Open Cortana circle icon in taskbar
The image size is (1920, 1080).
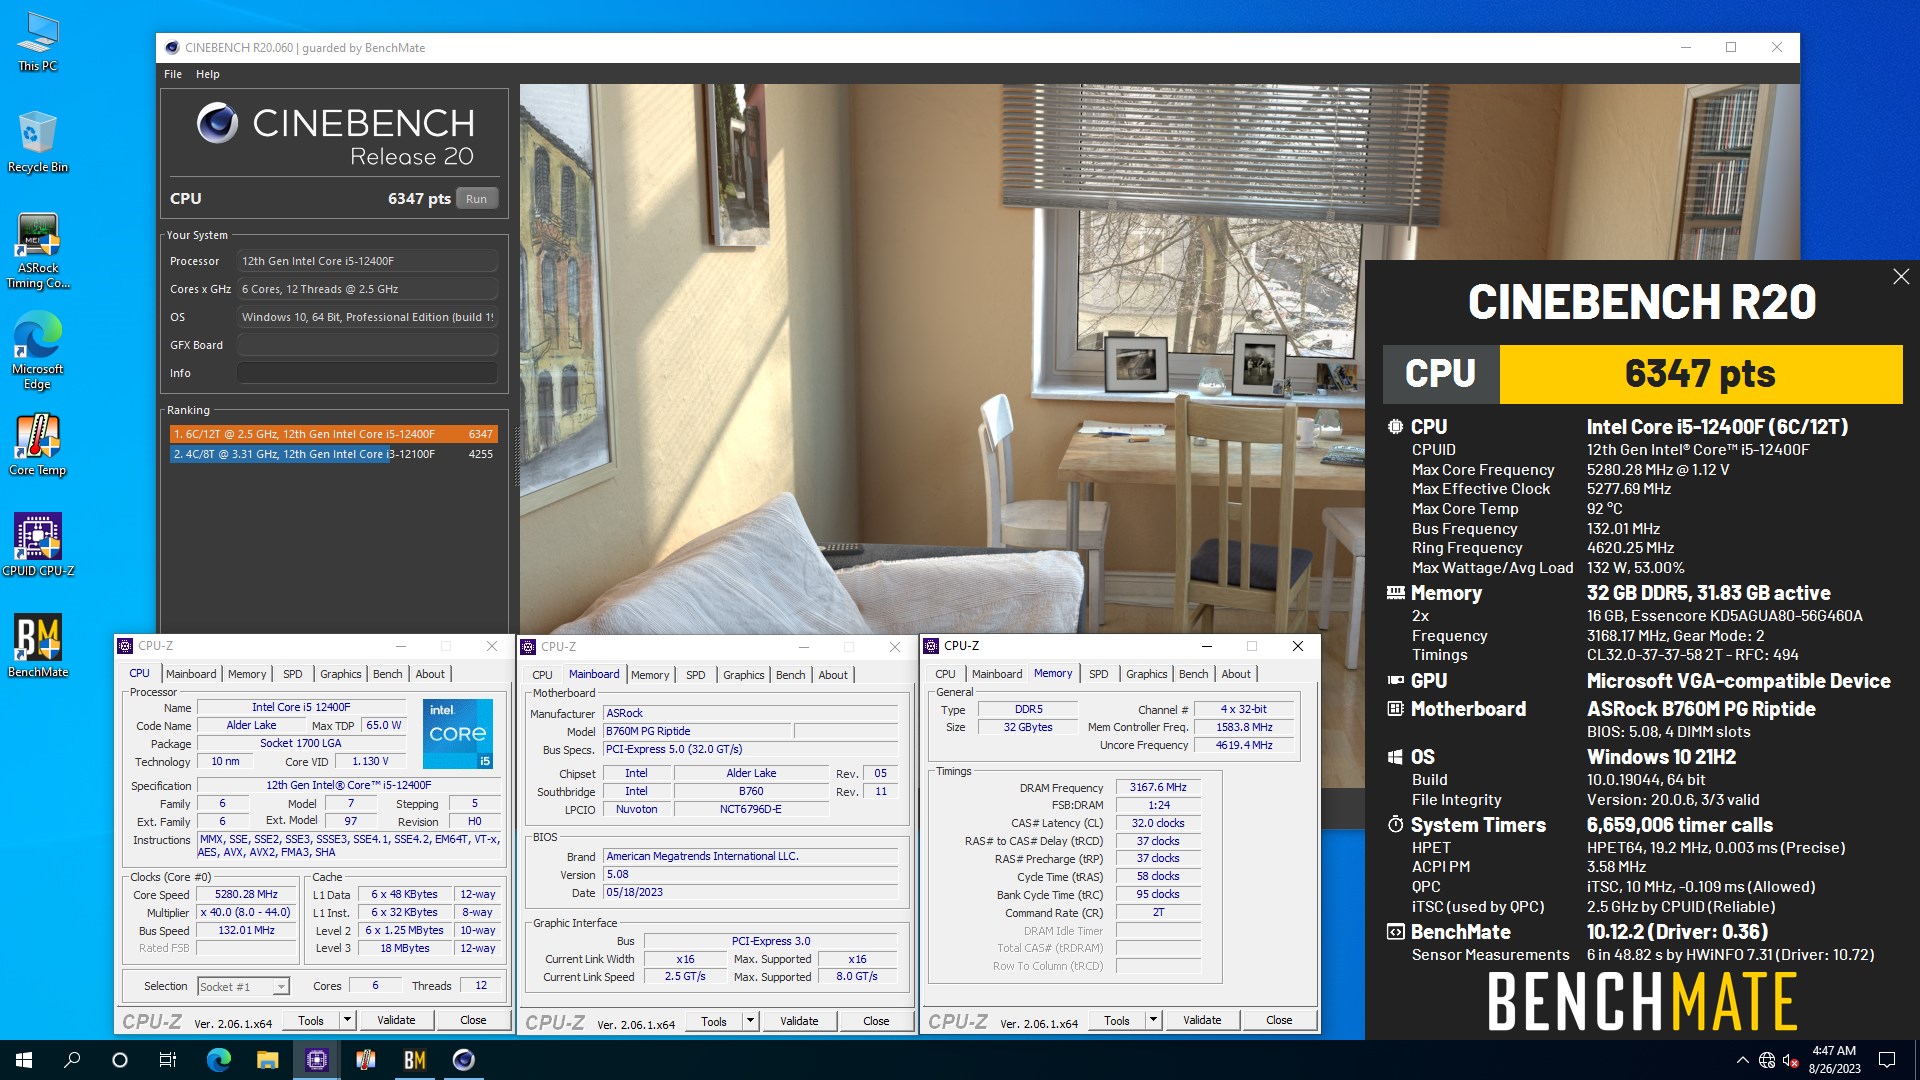(120, 1060)
